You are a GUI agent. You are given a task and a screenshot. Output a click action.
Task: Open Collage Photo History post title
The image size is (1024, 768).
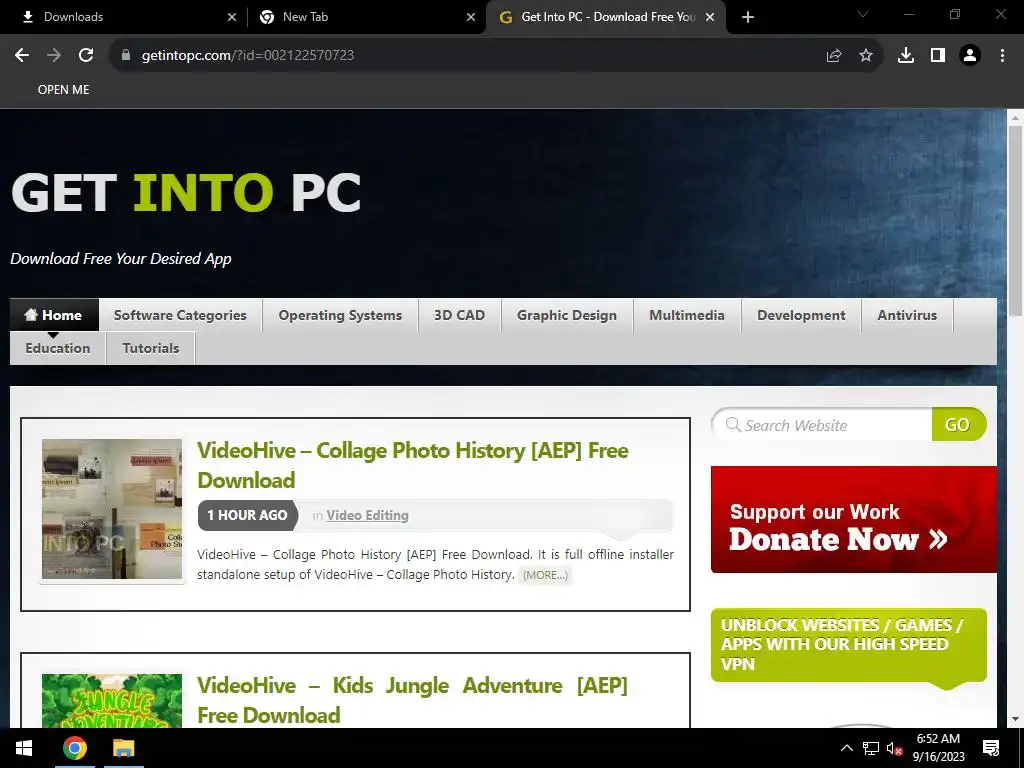[x=413, y=465]
